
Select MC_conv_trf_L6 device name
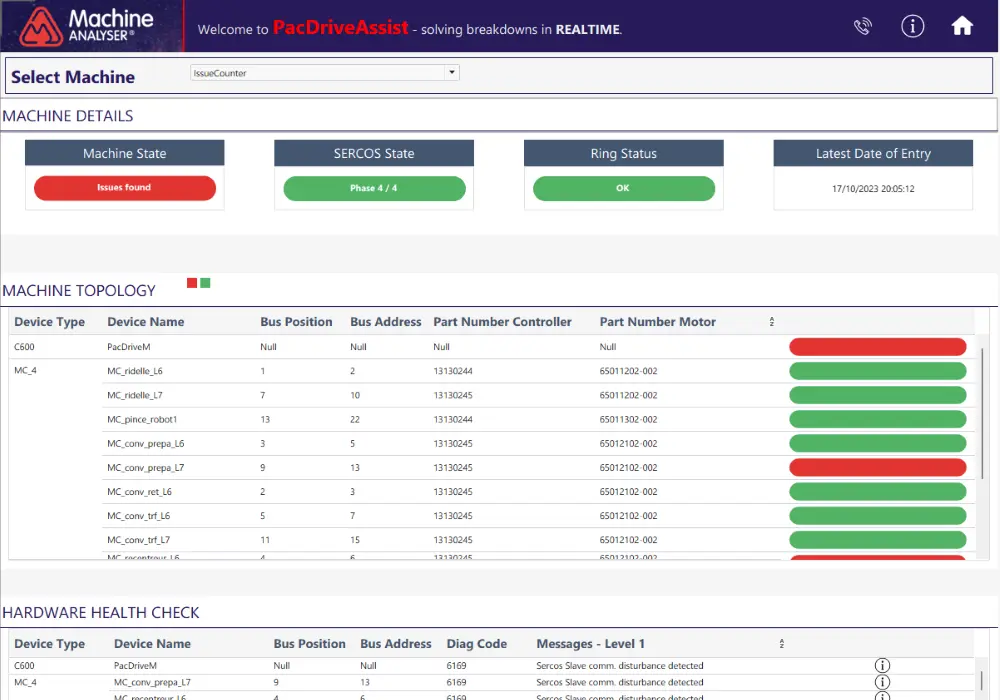[138, 516]
